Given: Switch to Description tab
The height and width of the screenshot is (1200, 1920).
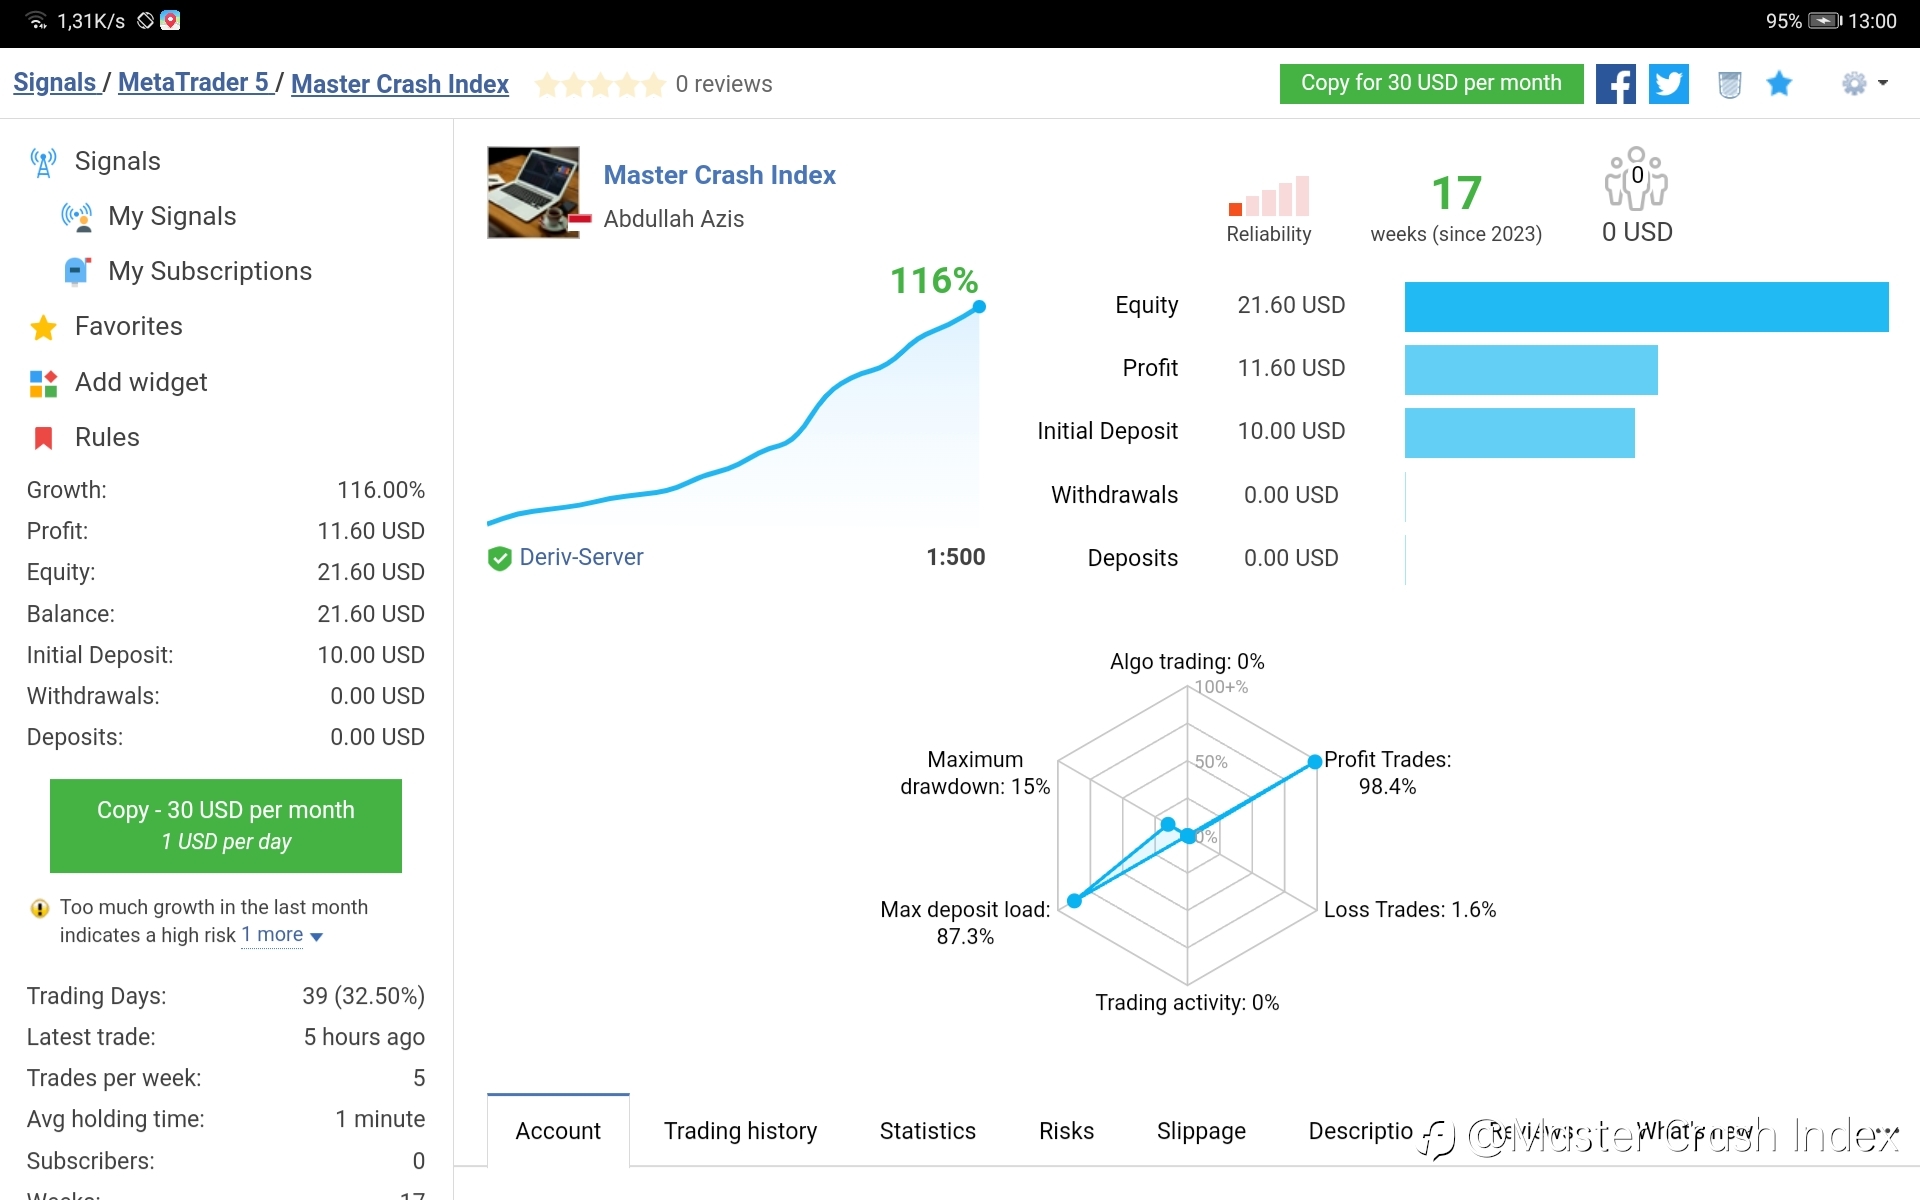Looking at the screenshot, I should coord(1361,1131).
